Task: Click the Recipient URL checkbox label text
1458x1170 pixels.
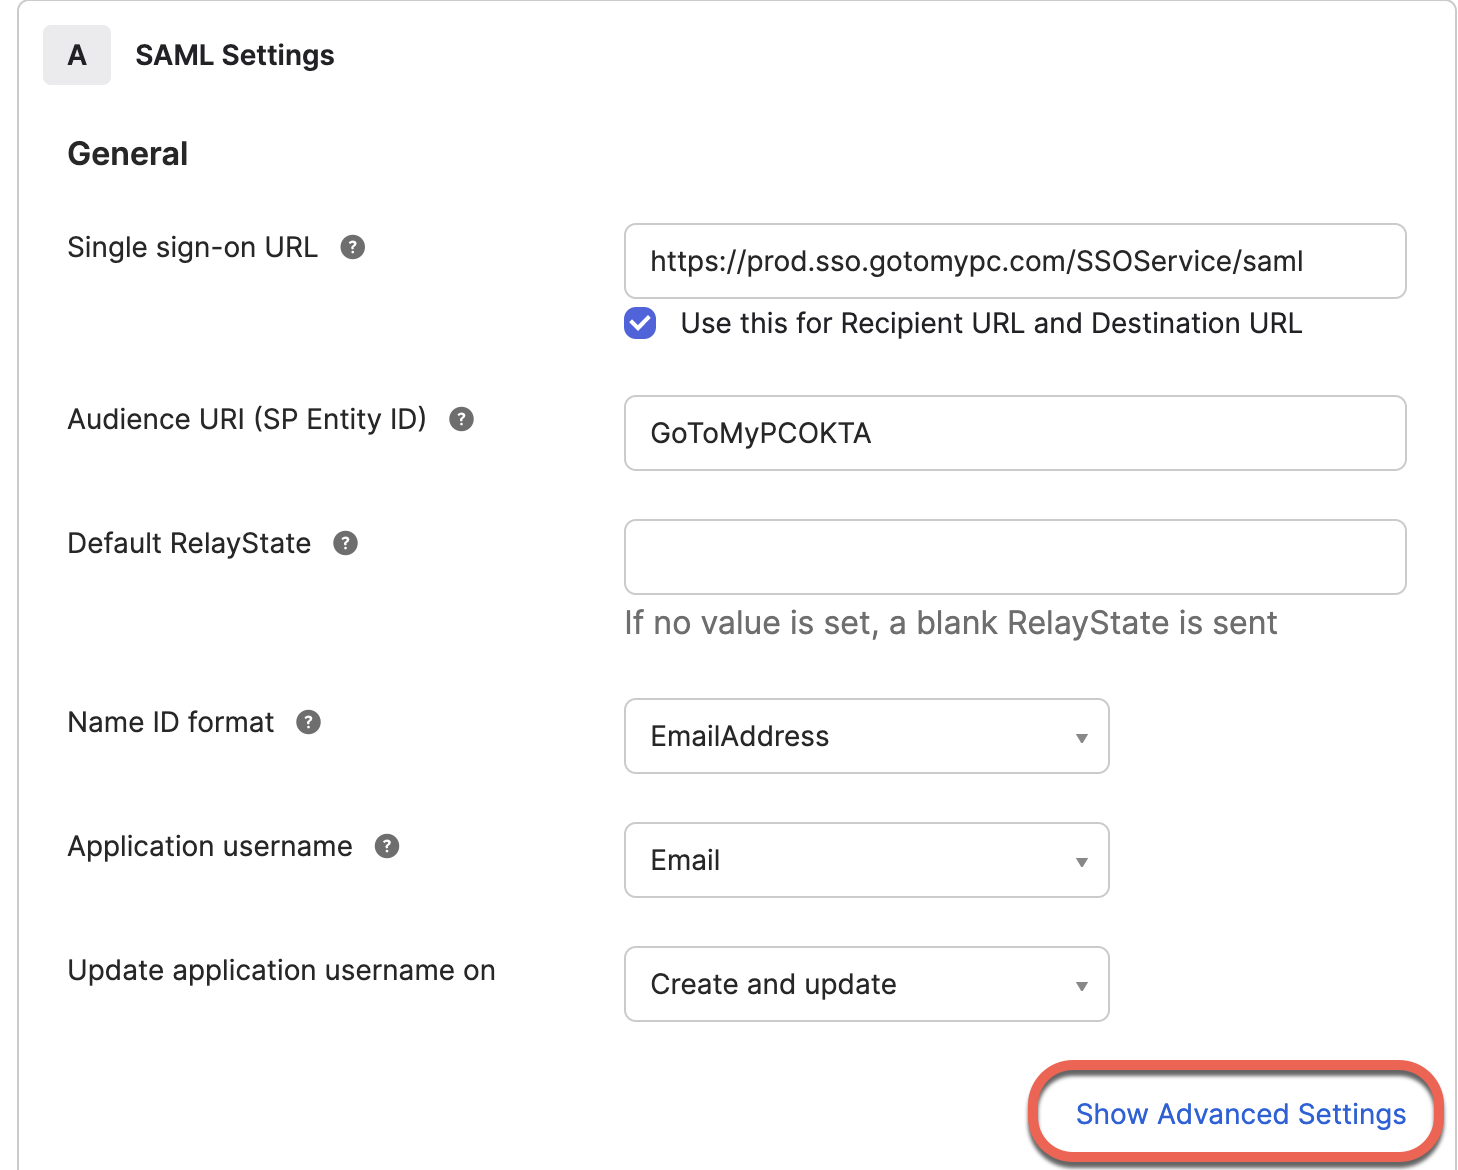Action: [x=990, y=323]
